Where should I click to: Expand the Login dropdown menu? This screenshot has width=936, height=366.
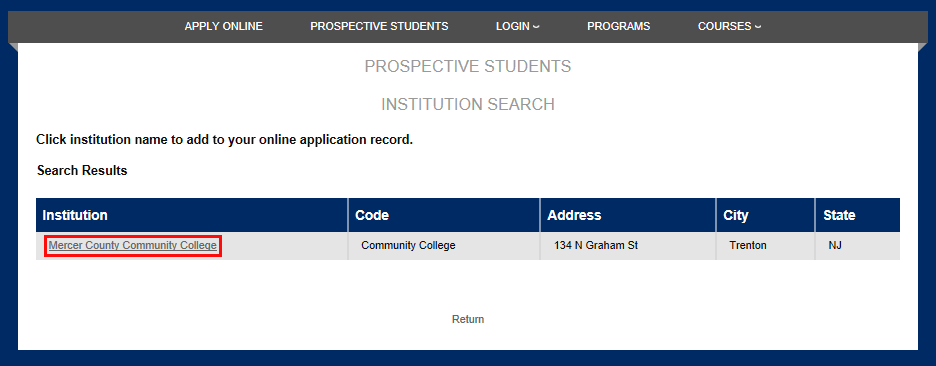tap(518, 26)
